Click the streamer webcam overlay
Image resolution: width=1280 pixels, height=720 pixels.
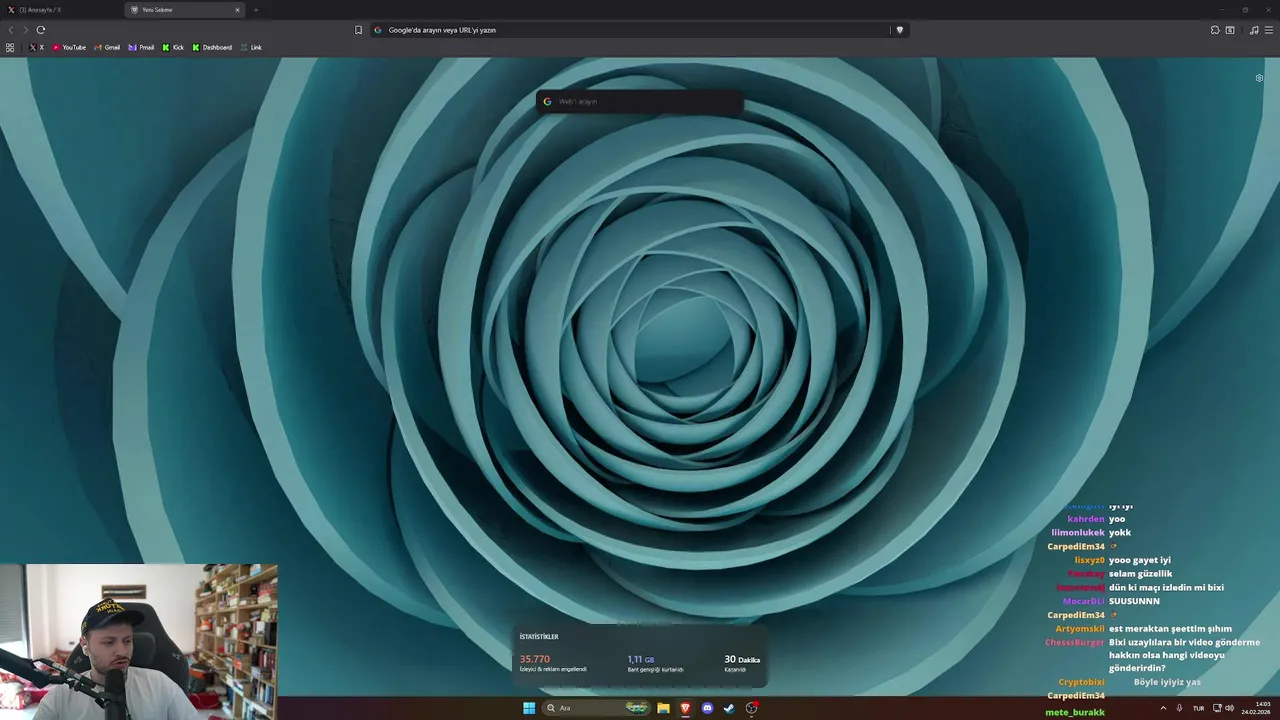(139, 642)
